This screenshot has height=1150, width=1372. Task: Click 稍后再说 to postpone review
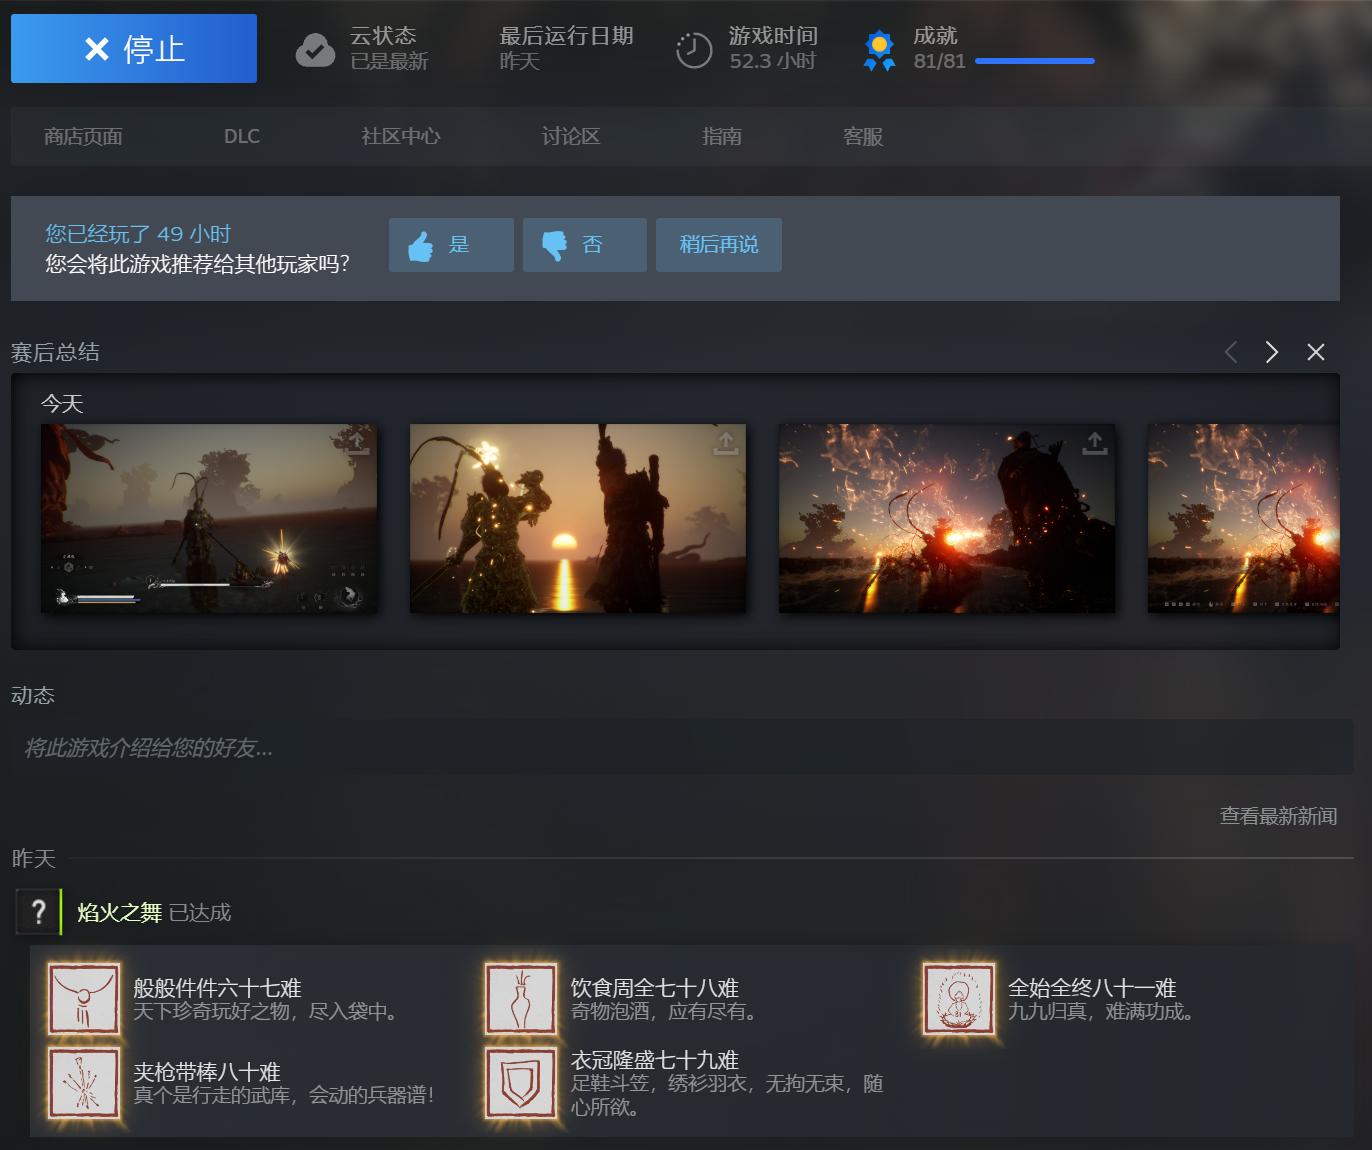click(x=719, y=245)
